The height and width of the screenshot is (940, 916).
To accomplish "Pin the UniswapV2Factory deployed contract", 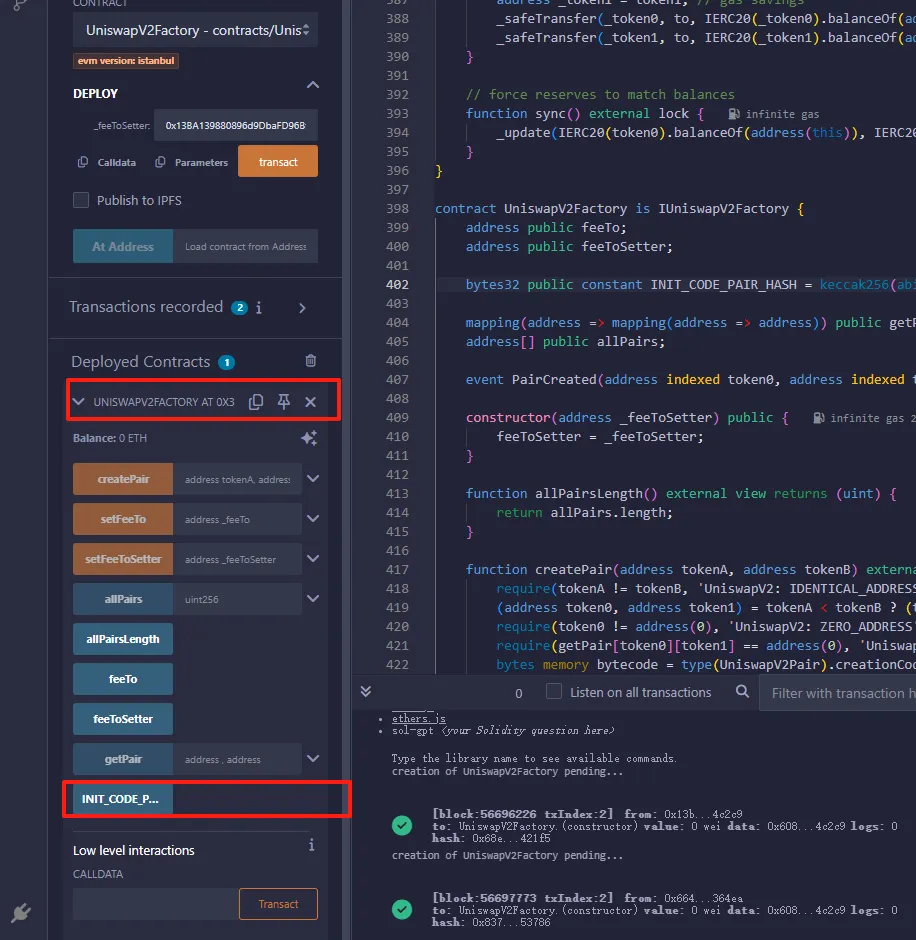I will [x=284, y=402].
